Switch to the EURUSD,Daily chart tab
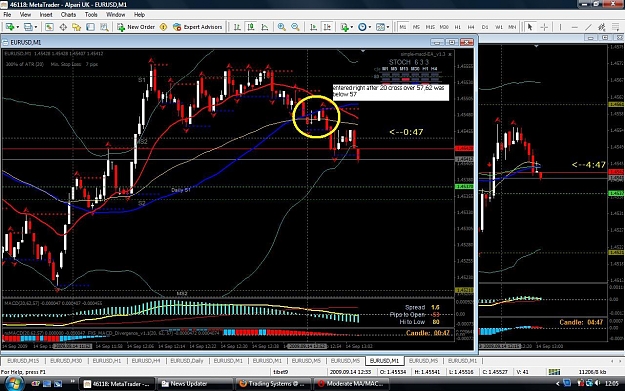The height and width of the screenshot is (391, 625). tap(187, 361)
